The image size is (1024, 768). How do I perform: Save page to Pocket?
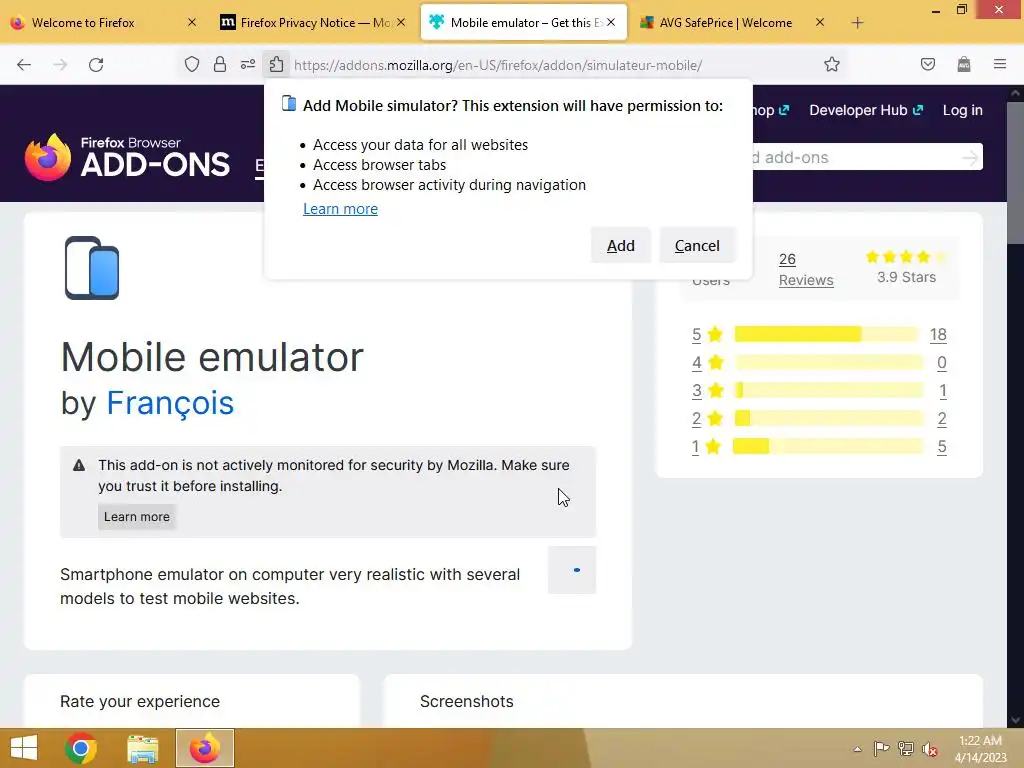927,65
